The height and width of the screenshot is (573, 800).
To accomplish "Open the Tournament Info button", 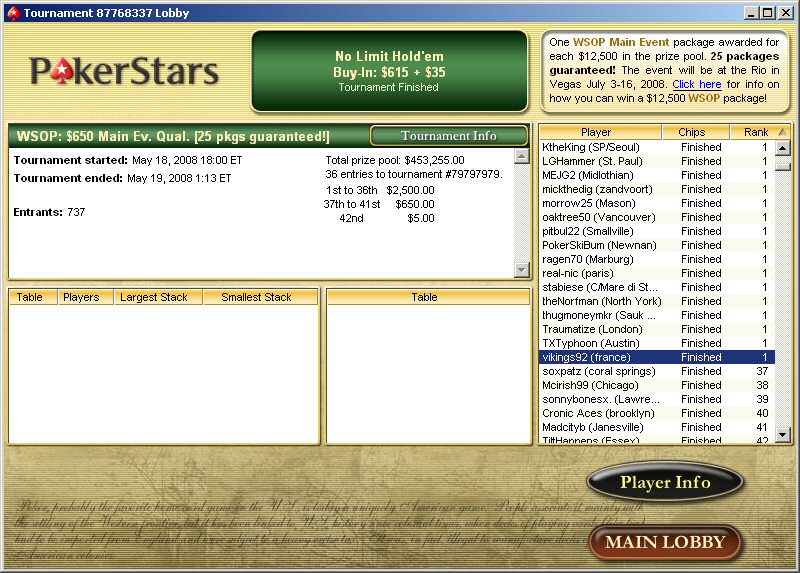I will pos(448,136).
